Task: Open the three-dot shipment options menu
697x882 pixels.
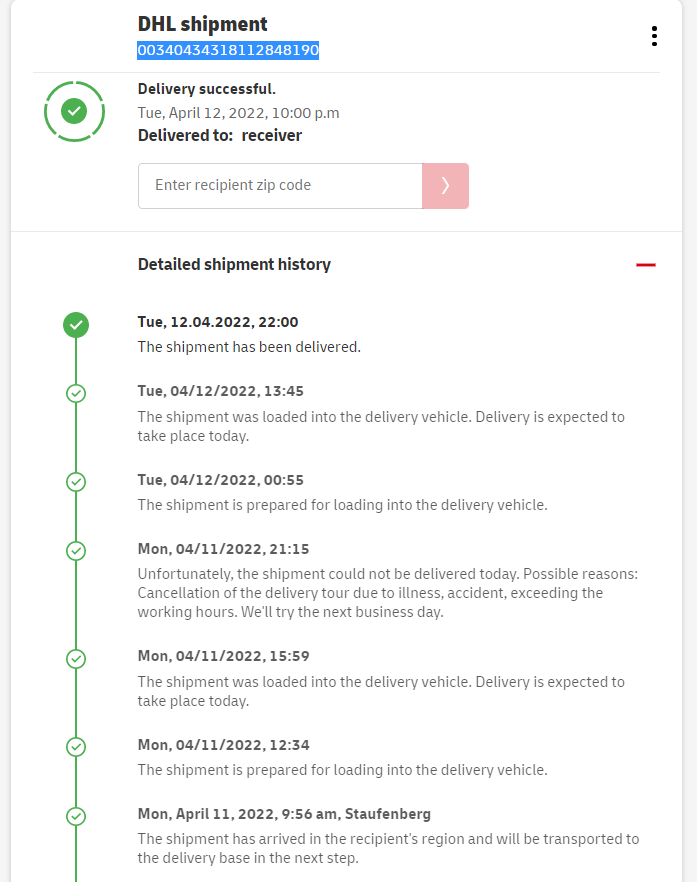Action: (x=654, y=37)
